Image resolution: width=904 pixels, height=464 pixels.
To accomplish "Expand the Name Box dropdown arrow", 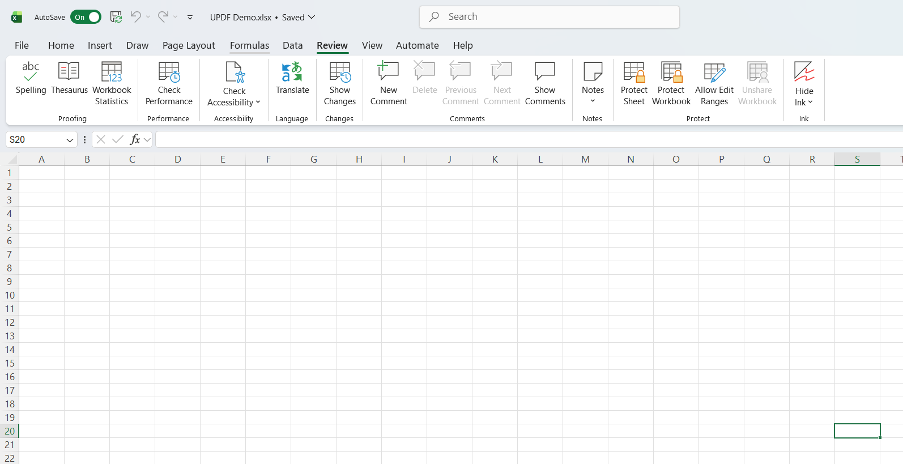I will pyautogui.click(x=69, y=140).
